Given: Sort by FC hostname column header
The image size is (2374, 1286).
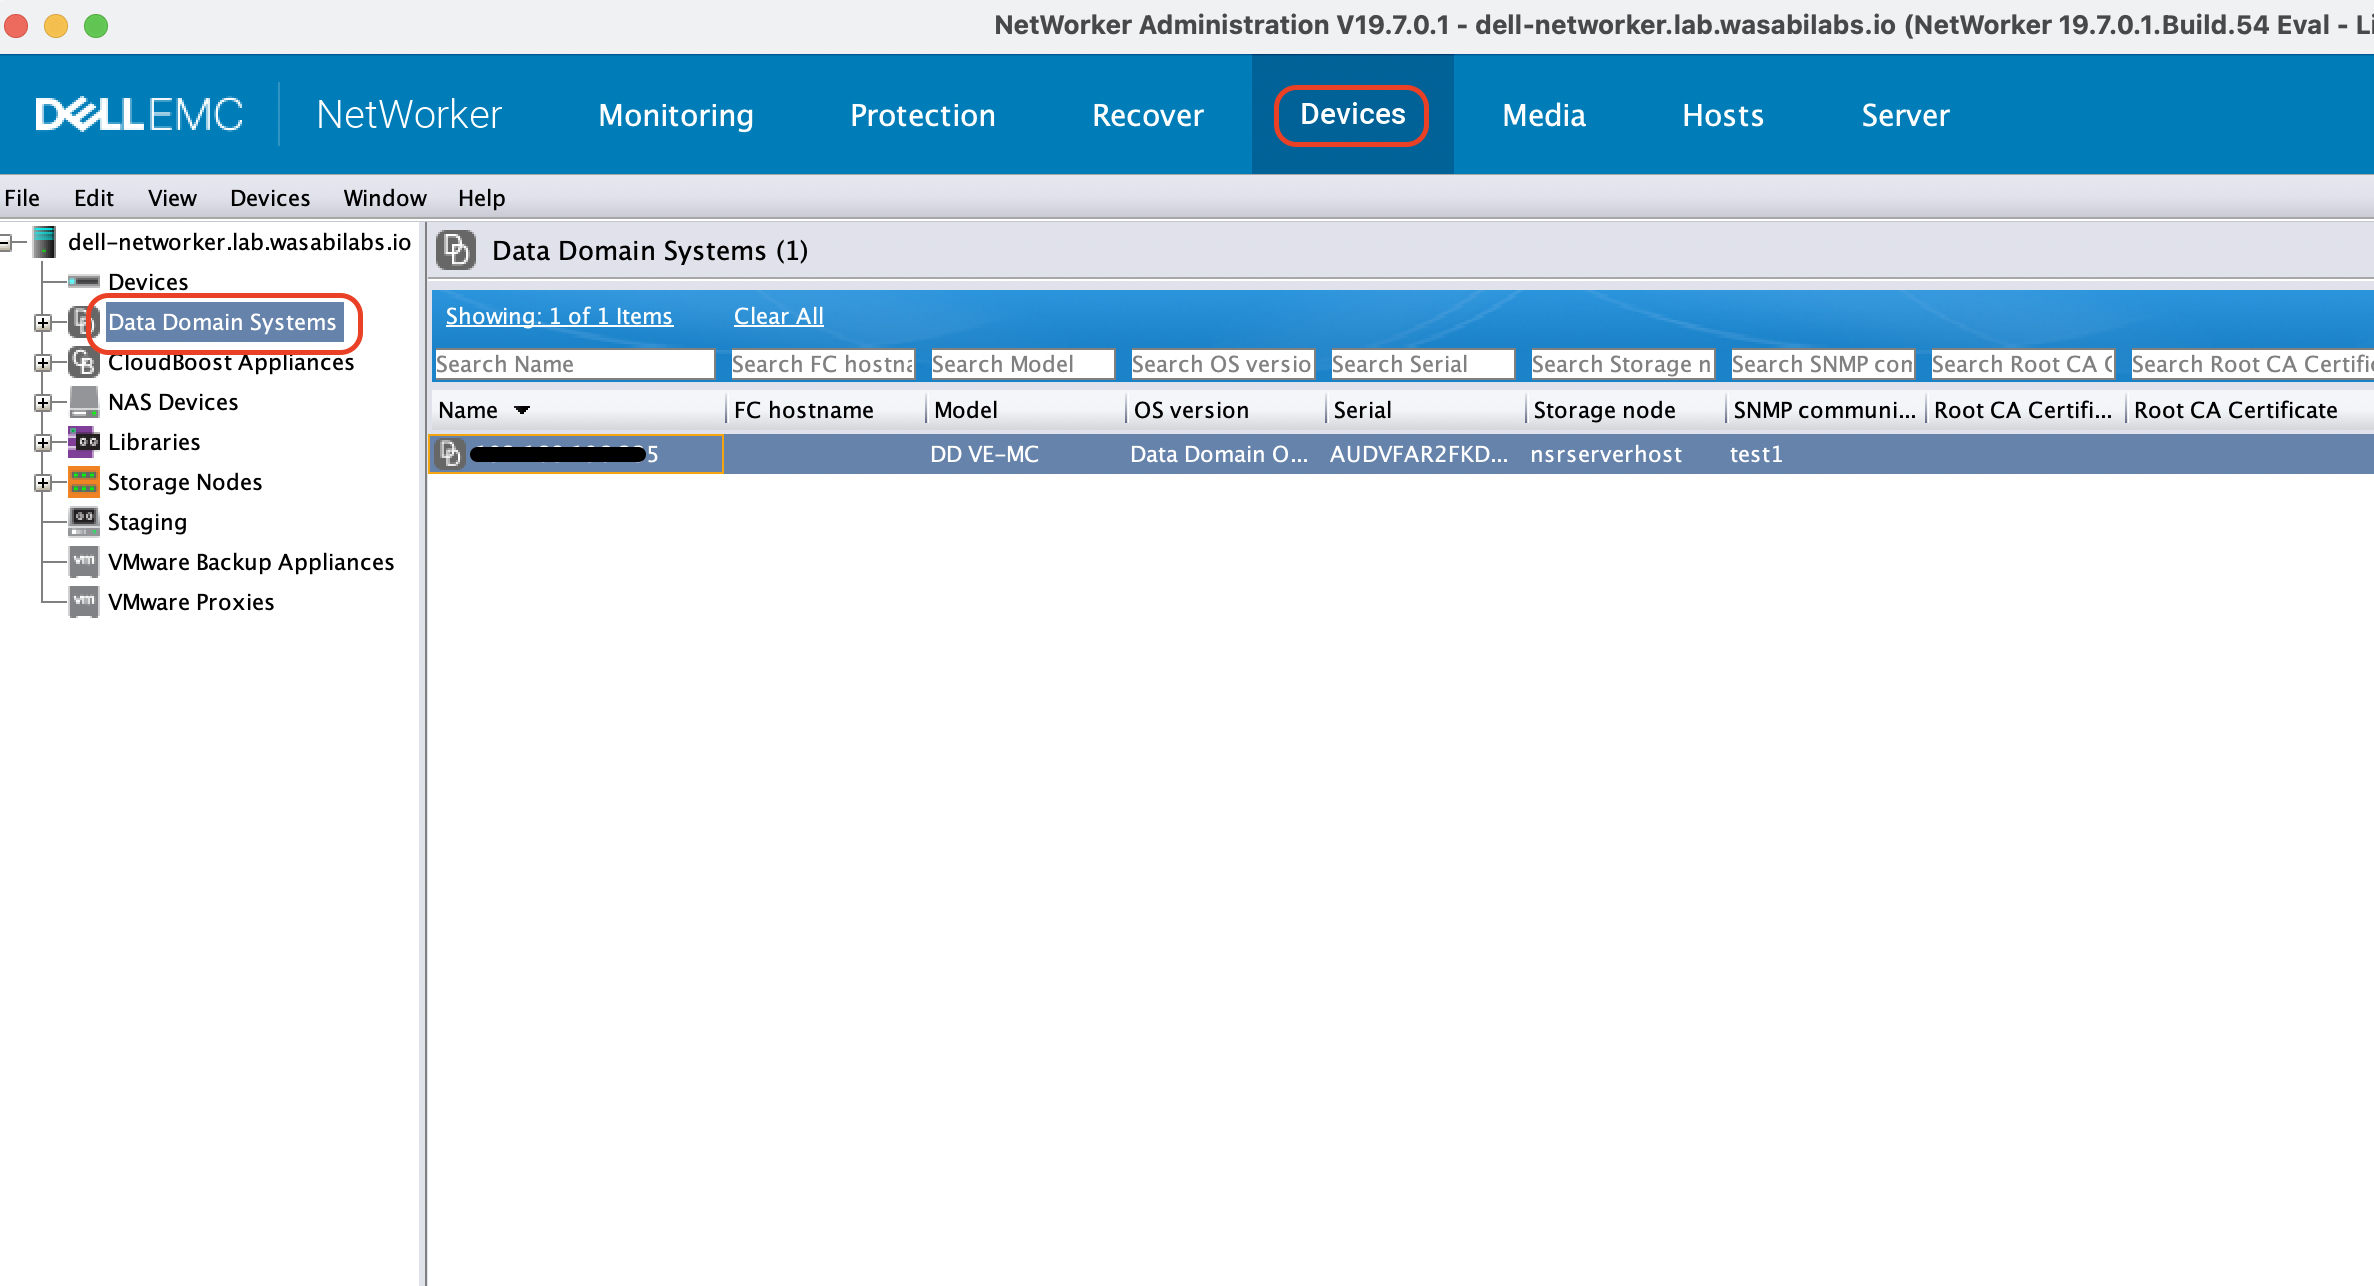Looking at the screenshot, I should coord(825,410).
